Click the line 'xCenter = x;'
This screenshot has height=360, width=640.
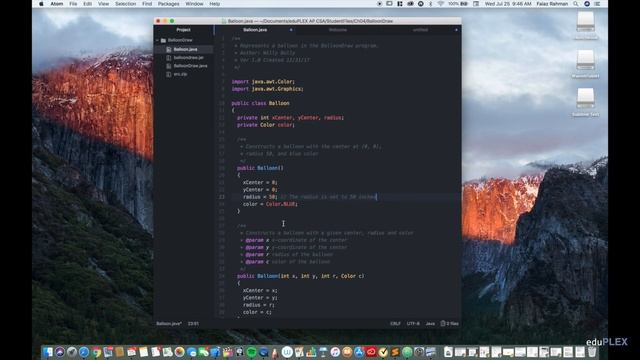[260, 291]
